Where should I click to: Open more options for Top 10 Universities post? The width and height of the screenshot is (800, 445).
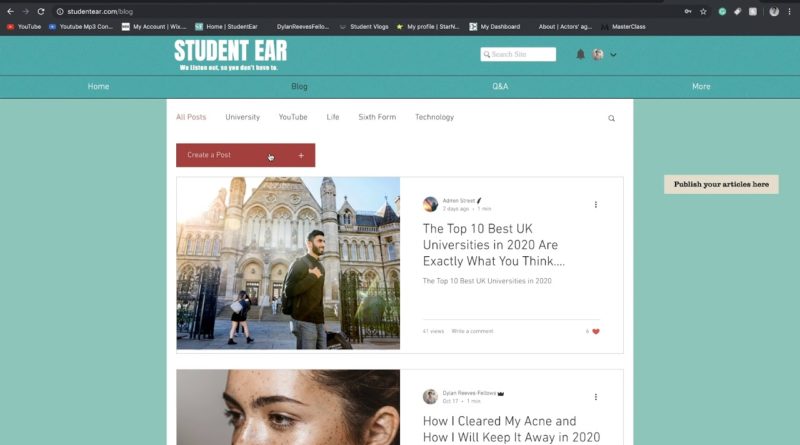[595, 205]
